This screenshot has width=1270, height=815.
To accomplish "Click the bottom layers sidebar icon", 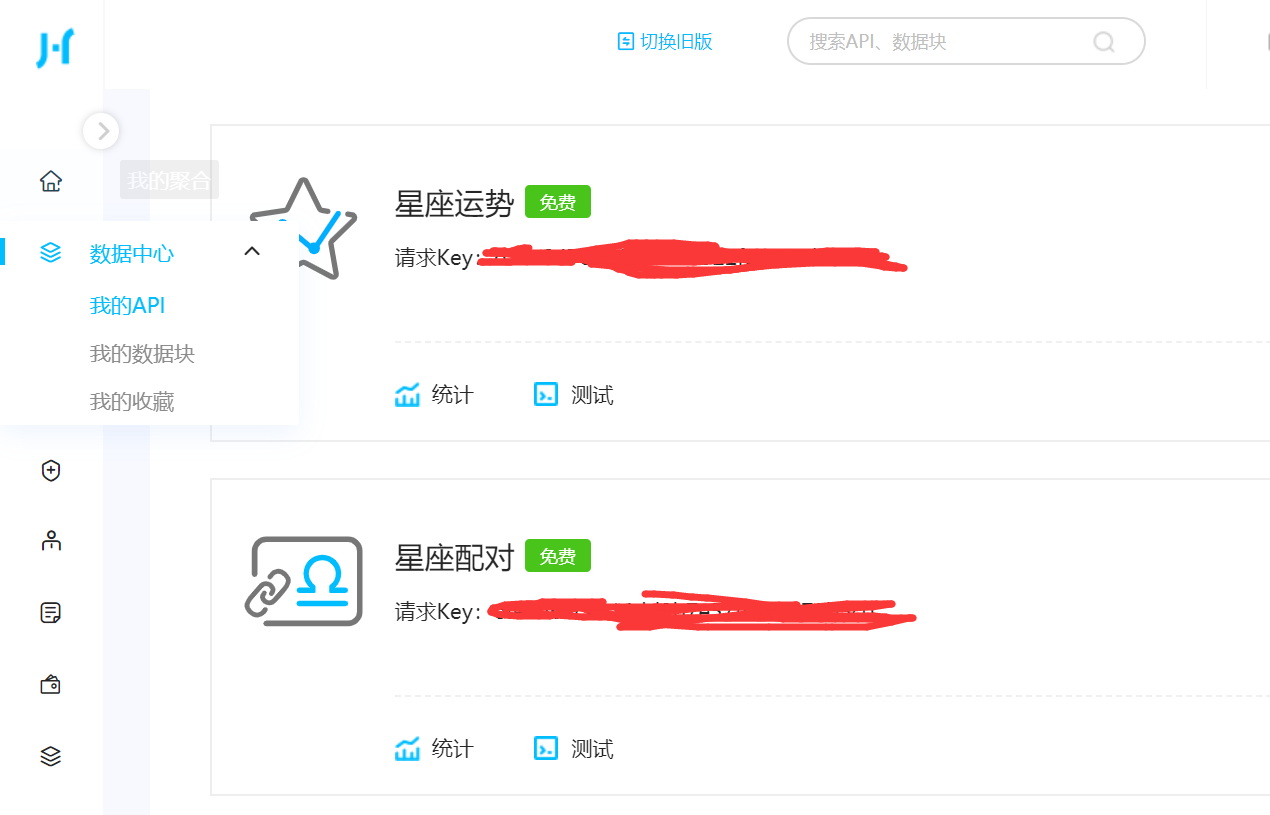I will 51,756.
